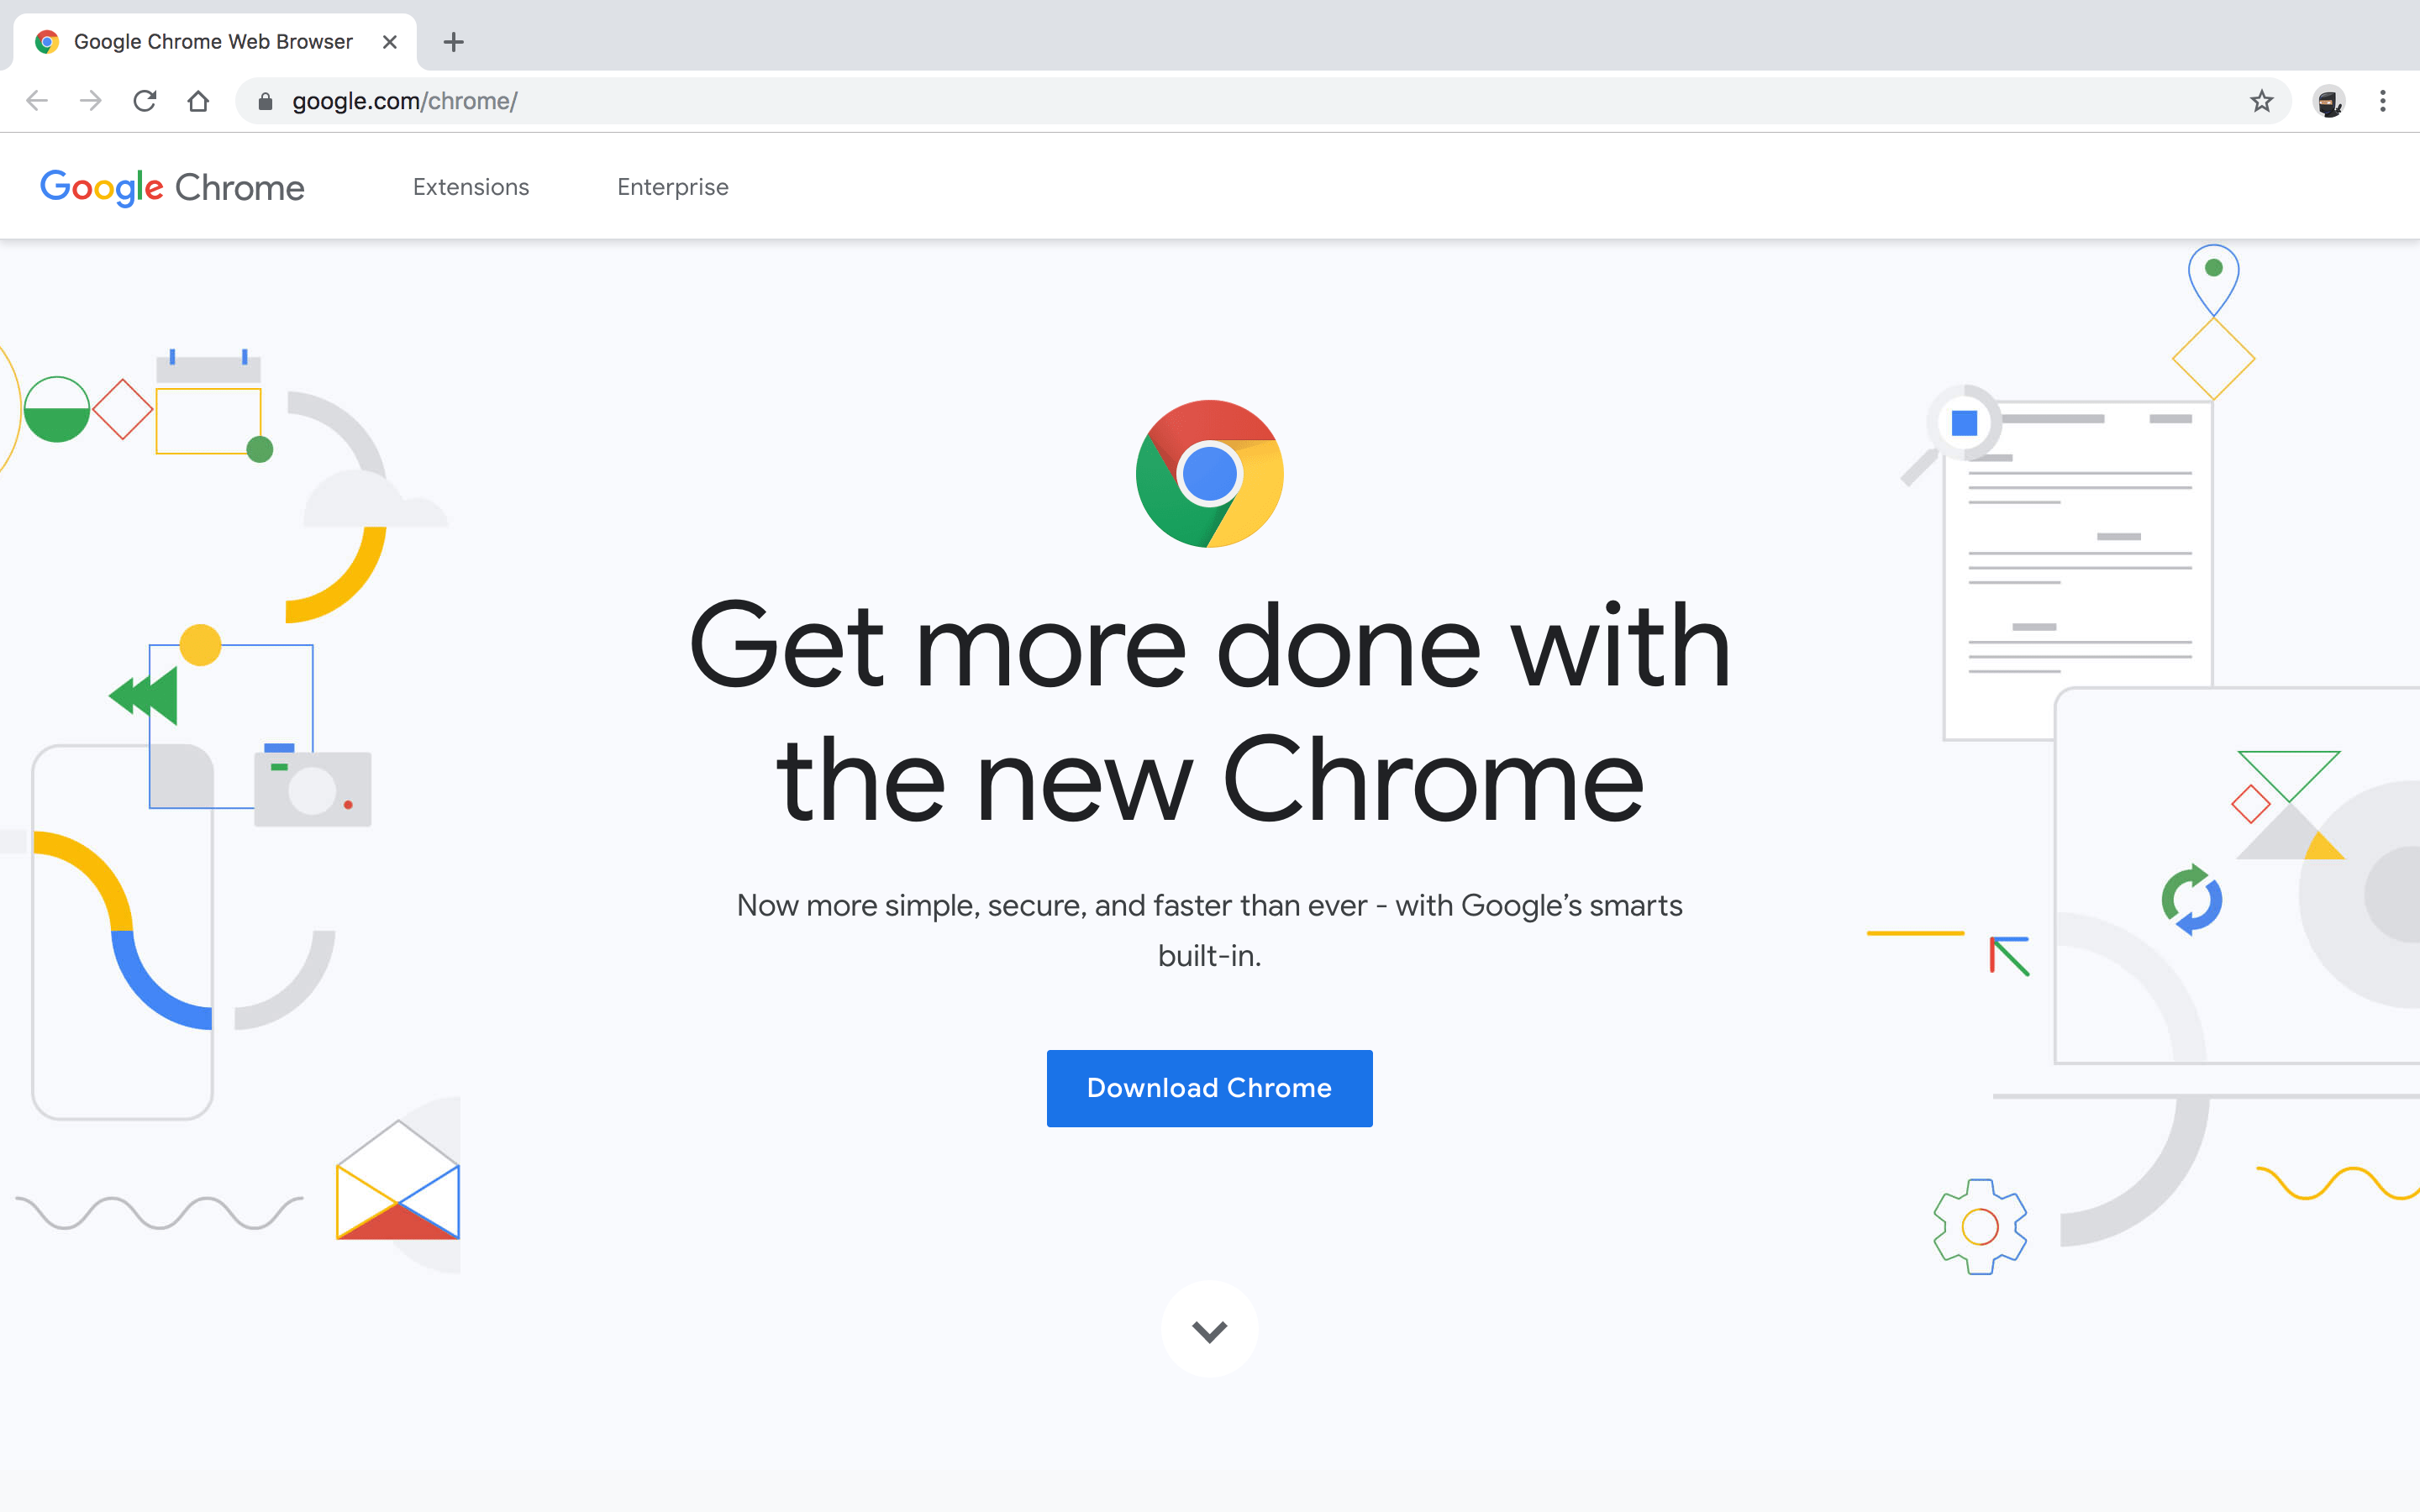Image resolution: width=2420 pixels, height=1512 pixels.
Task: Click the refresh/reload page icon
Action: [x=146, y=101]
